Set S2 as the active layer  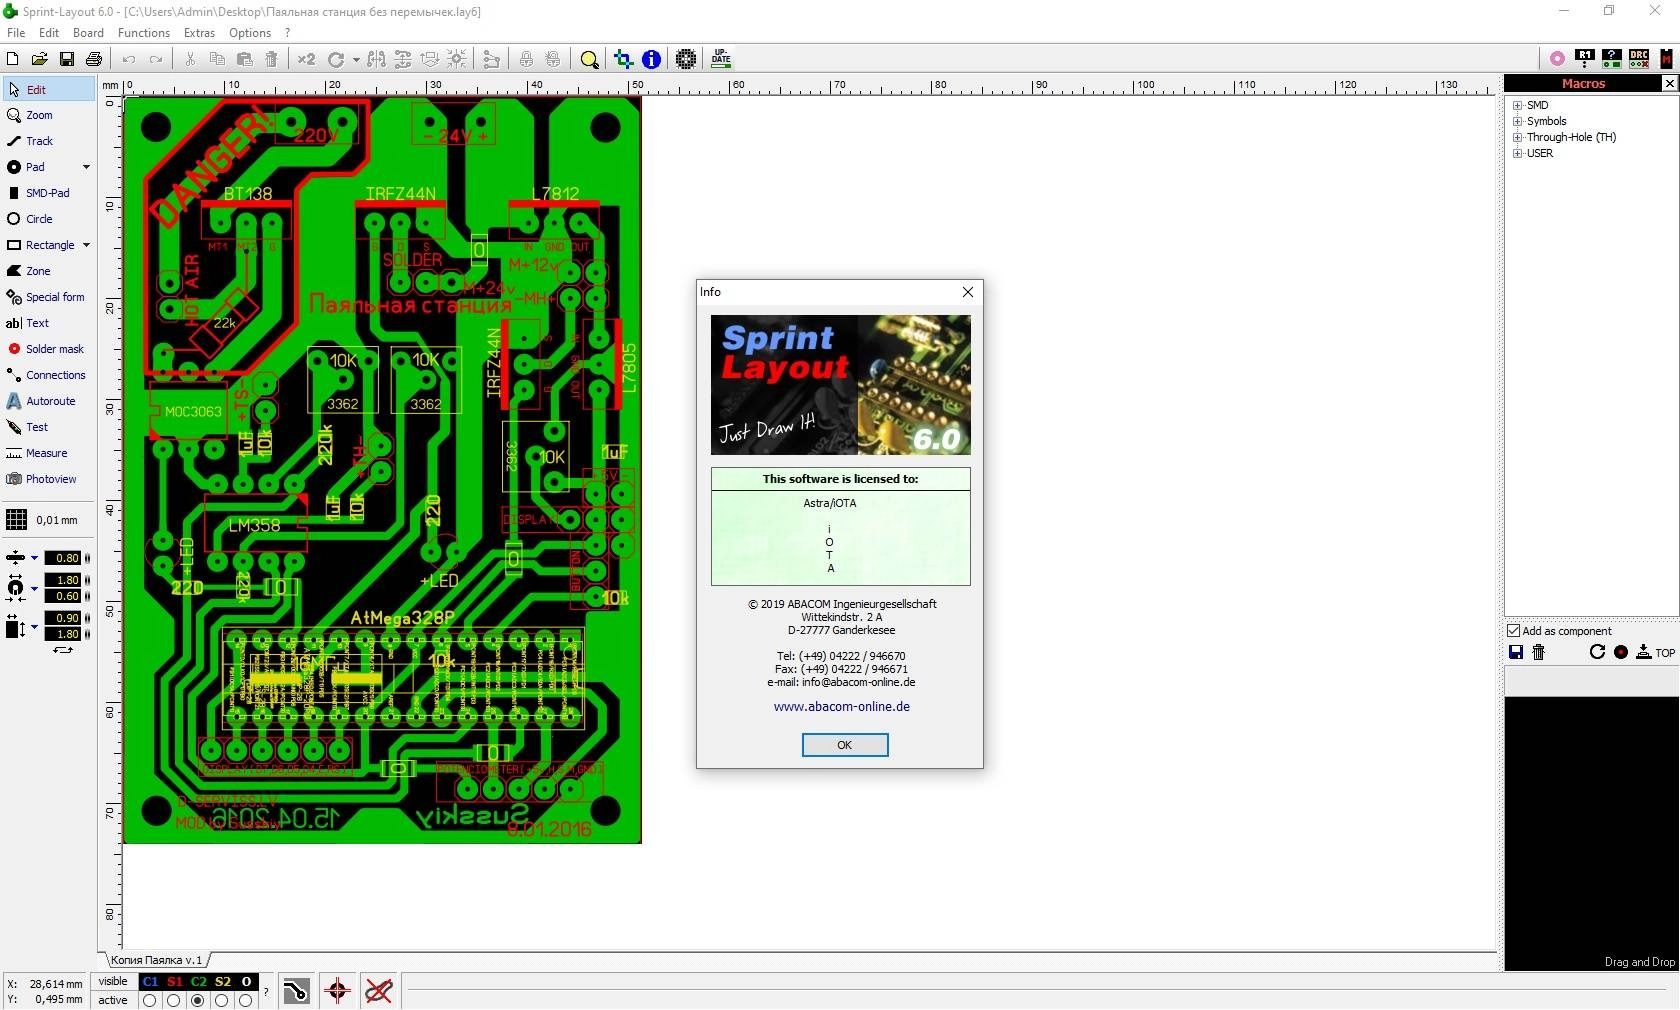point(222,1000)
